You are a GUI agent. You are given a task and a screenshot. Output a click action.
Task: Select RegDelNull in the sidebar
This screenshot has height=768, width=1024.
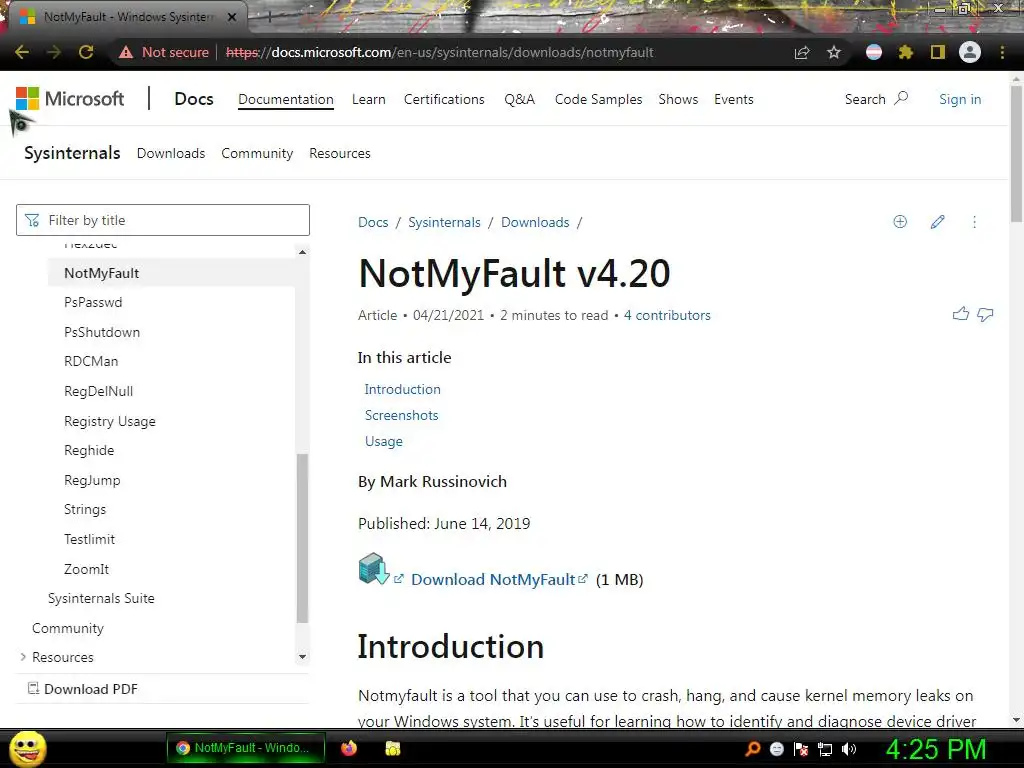point(98,391)
